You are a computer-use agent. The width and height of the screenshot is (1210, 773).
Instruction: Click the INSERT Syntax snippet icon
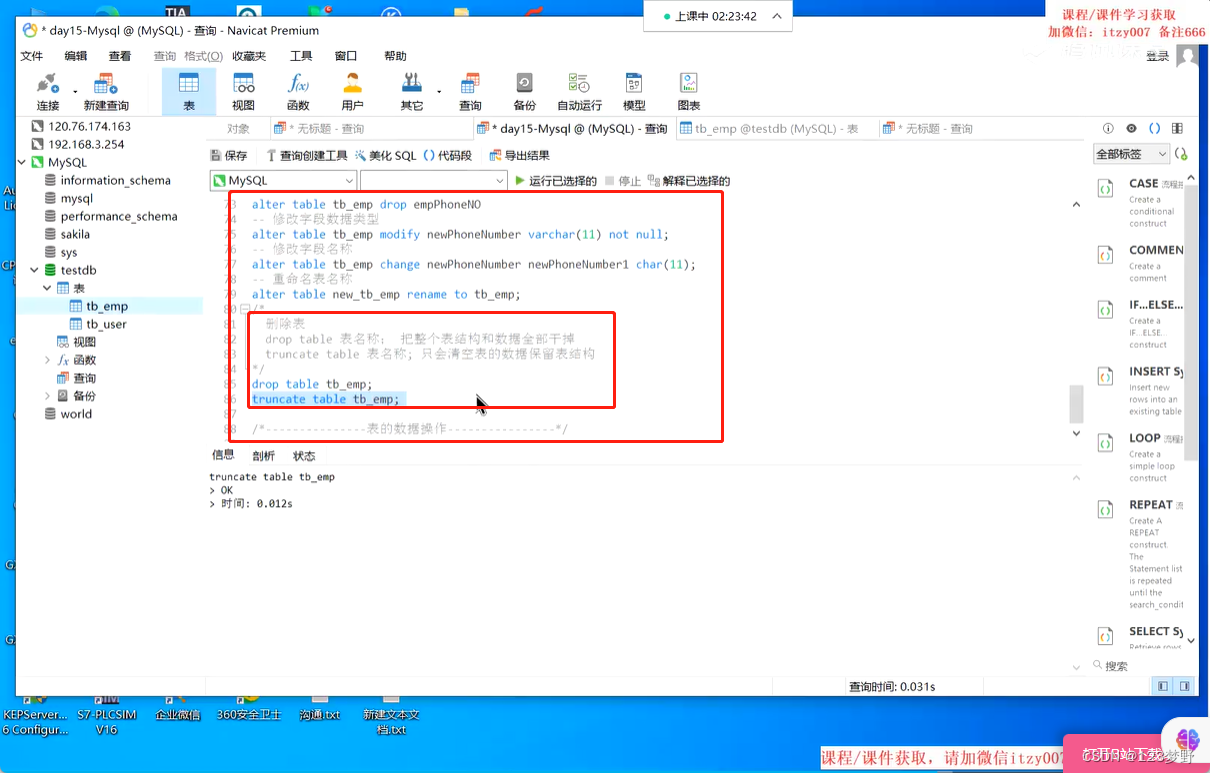click(x=1105, y=376)
